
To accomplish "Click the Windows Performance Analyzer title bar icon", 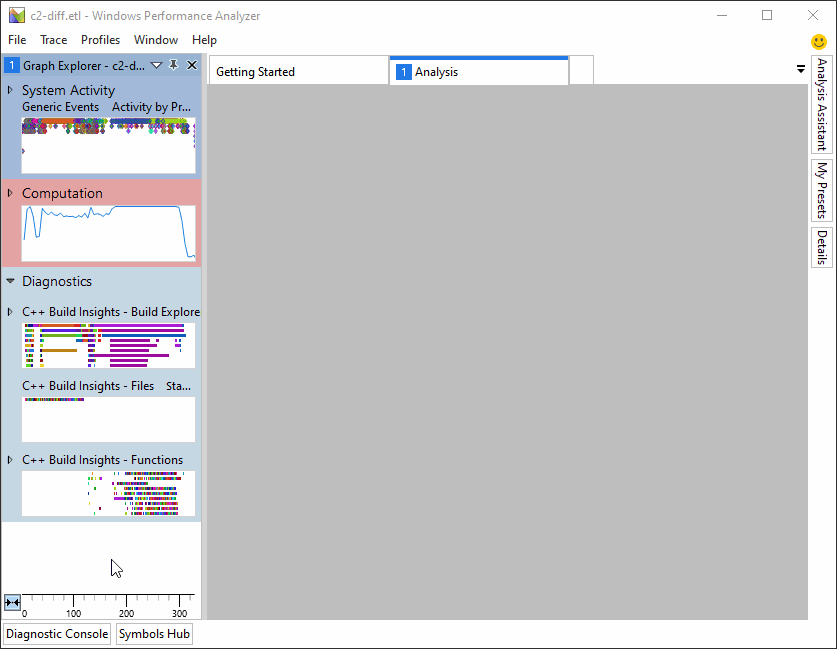I will click(x=14, y=15).
